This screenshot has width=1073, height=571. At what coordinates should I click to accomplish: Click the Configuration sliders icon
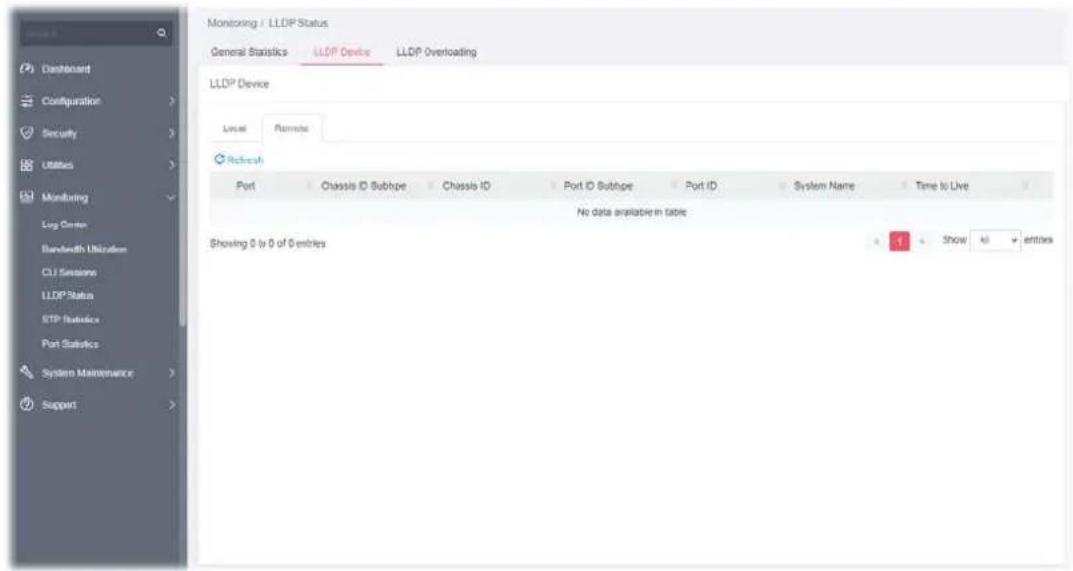pyautogui.click(x=27, y=101)
